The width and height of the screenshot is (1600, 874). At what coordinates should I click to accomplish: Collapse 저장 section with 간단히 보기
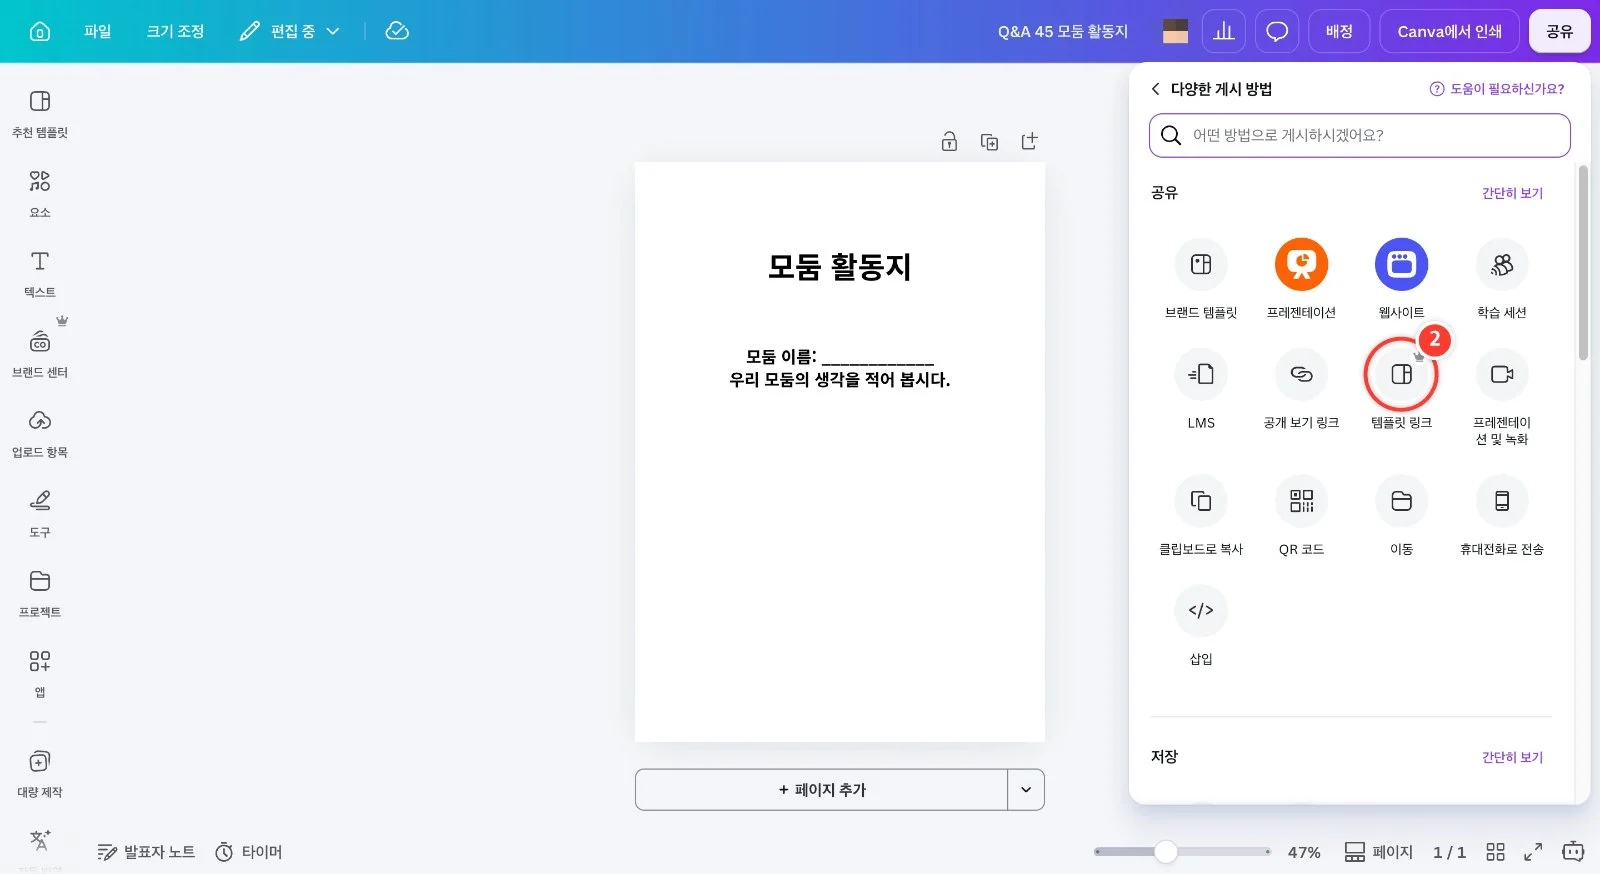(x=1512, y=757)
